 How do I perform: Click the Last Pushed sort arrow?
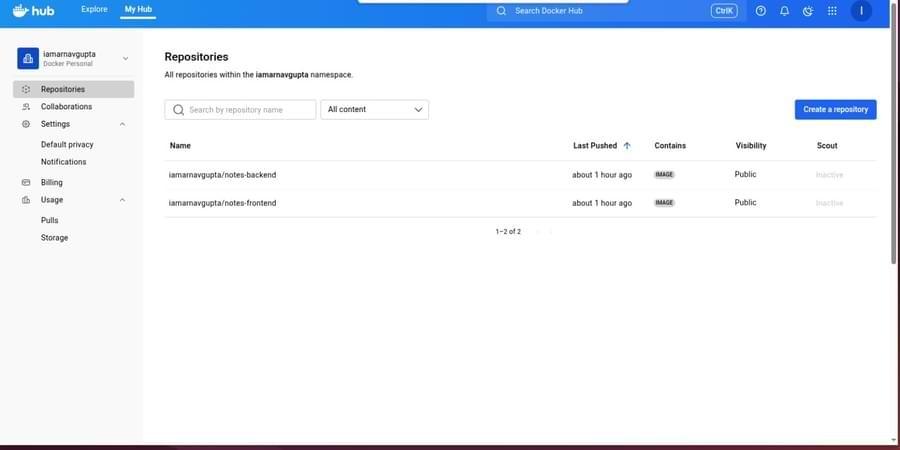click(627, 146)
